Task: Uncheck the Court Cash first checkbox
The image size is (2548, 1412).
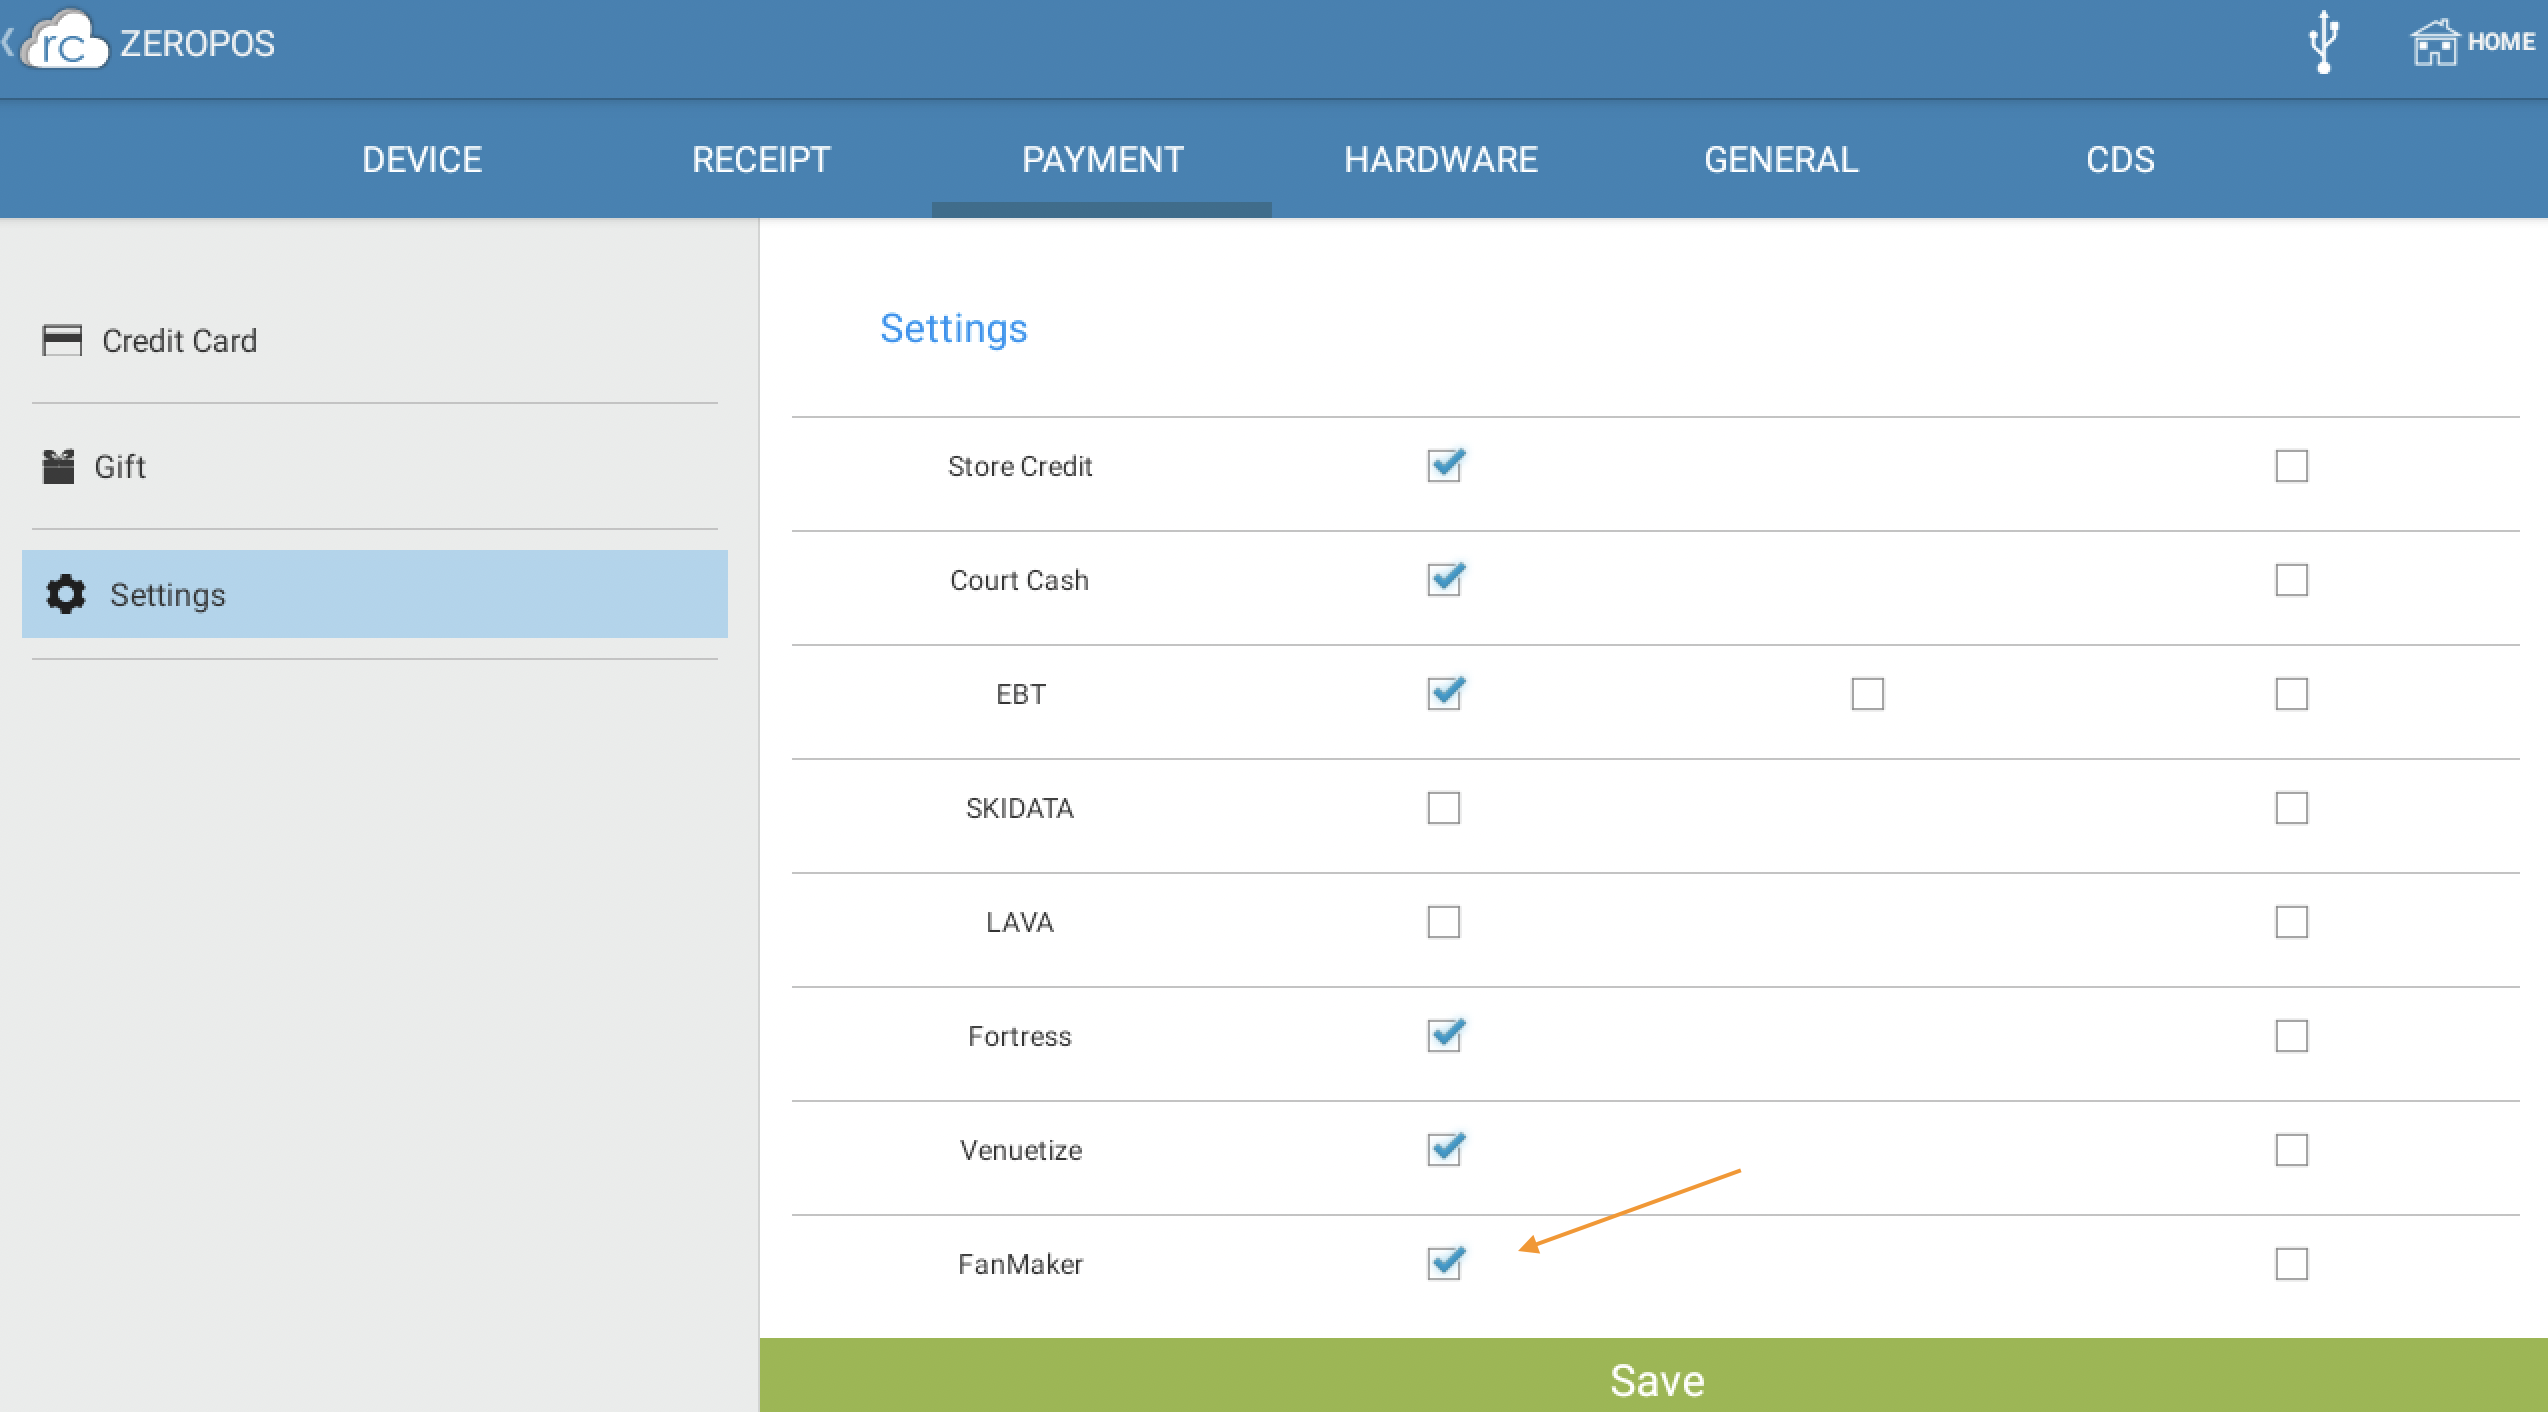Action: click(1444, 580)
